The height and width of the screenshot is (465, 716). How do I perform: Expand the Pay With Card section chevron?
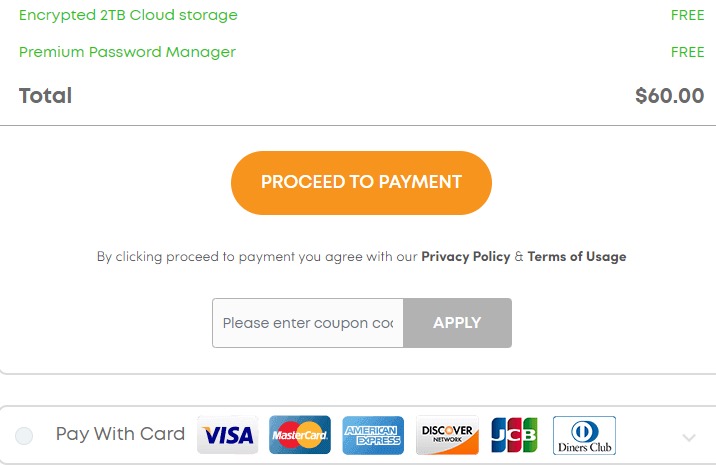click(x=688, y=437)
